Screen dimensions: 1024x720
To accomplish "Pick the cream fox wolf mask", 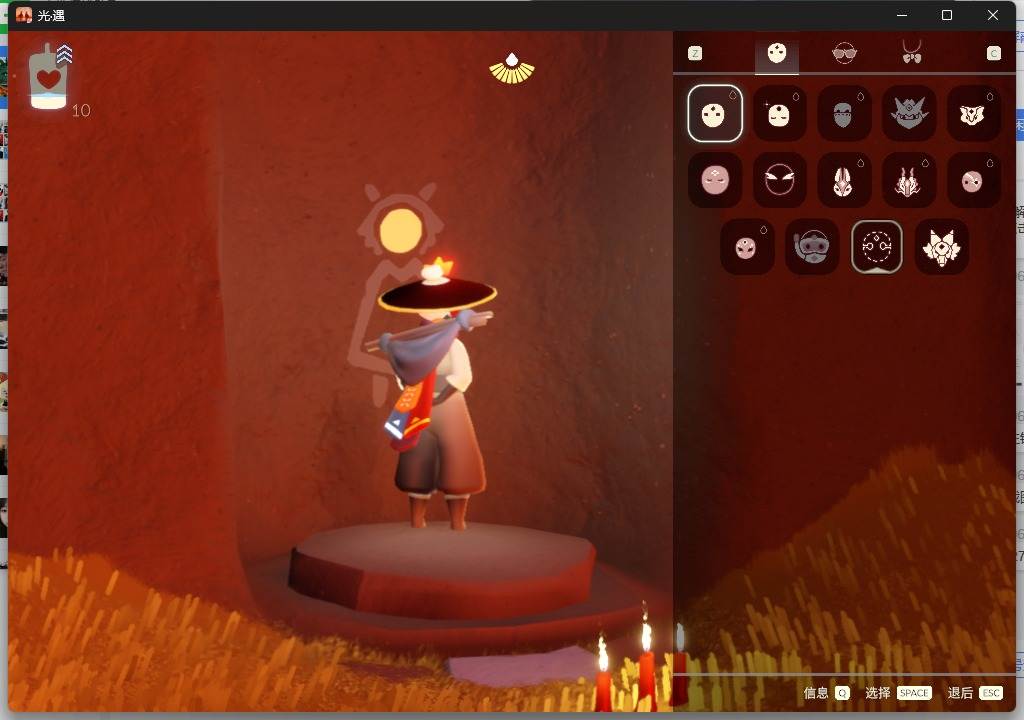I will click(941, 247).
